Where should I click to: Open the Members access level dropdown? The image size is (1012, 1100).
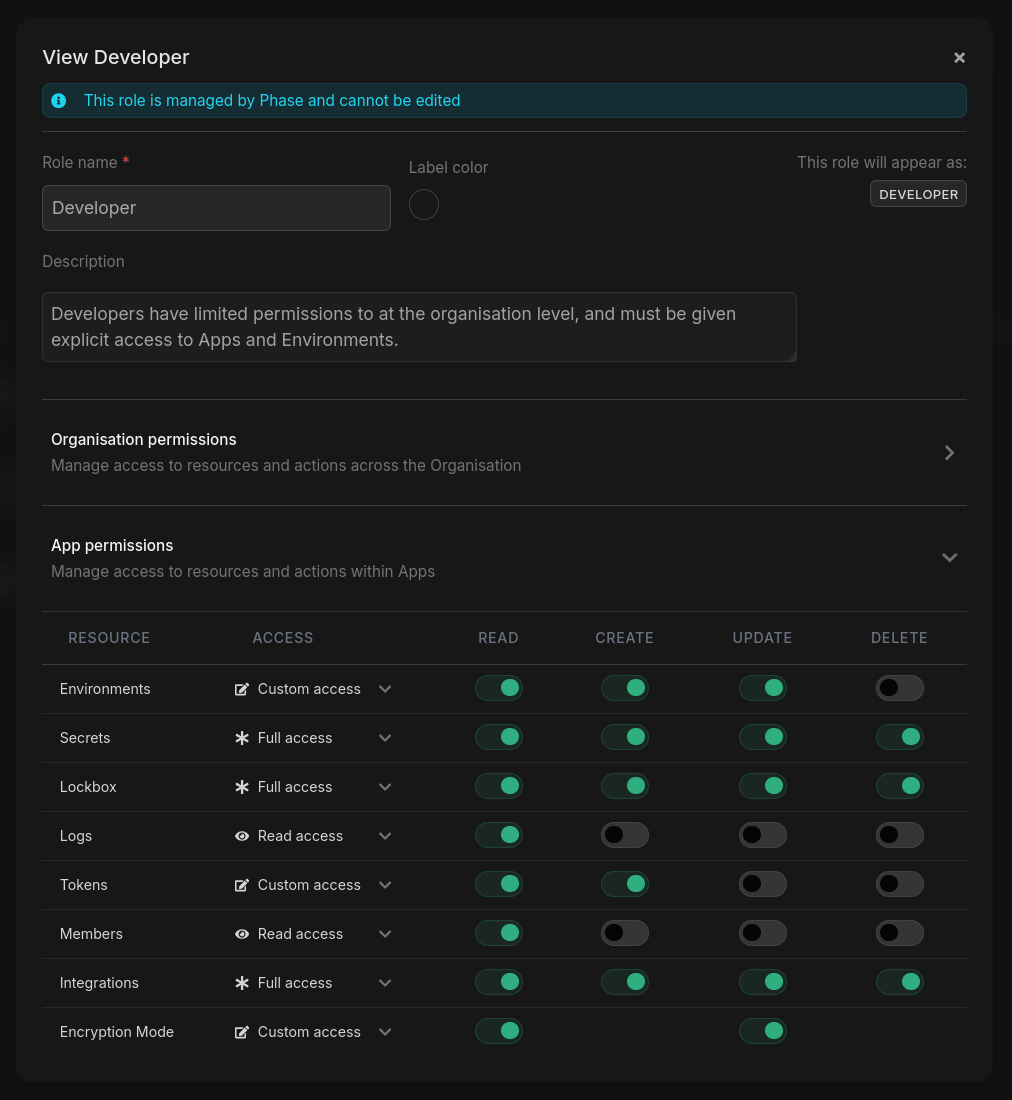385,934
